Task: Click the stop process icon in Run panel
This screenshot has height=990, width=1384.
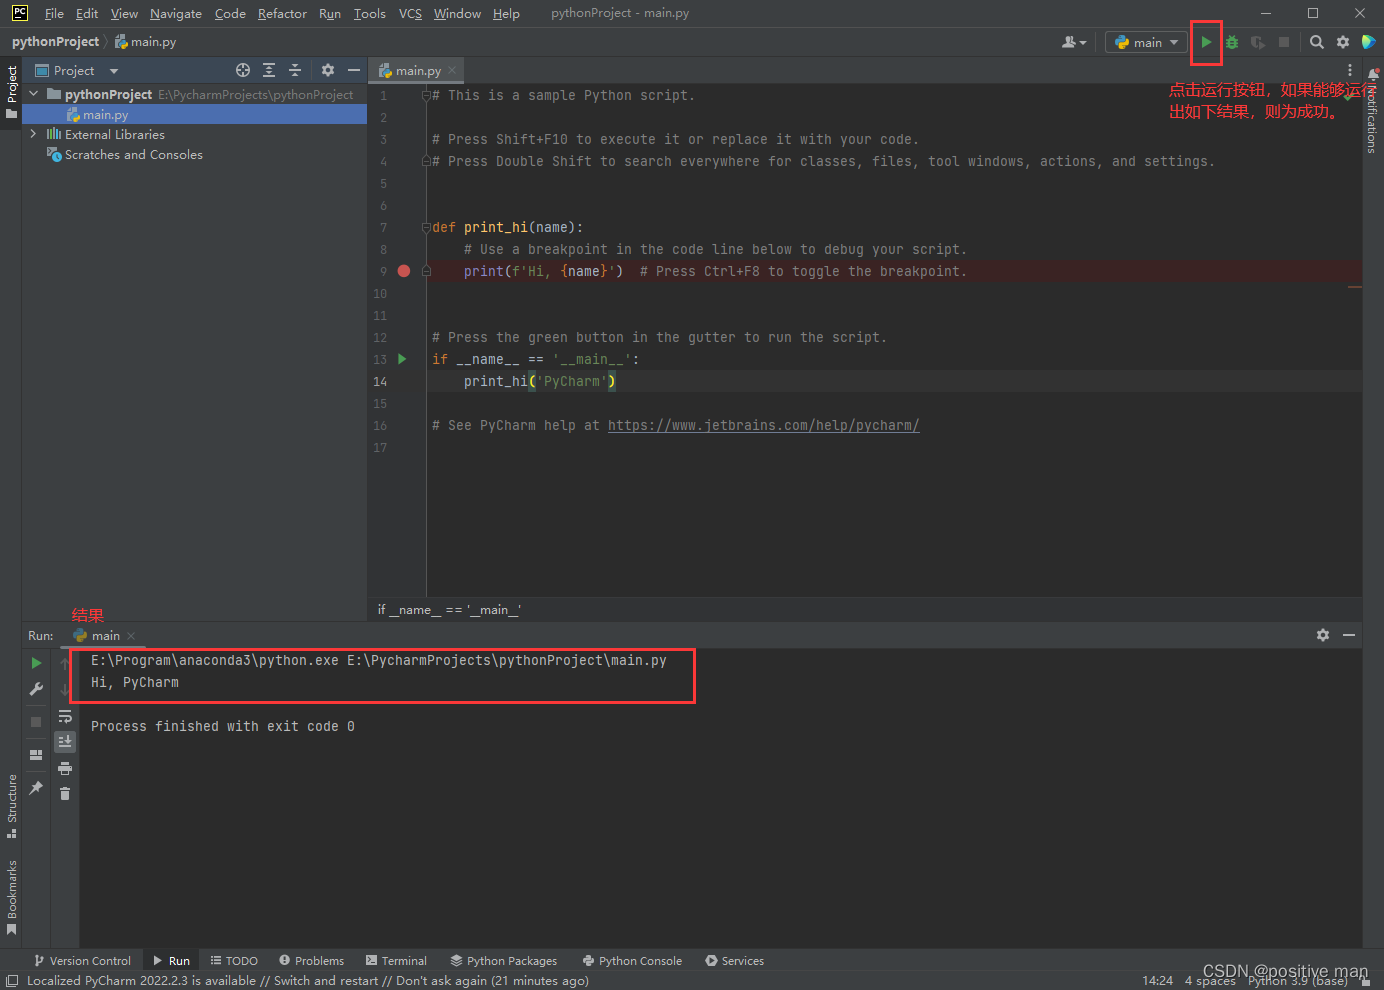Action: point(36,721)
